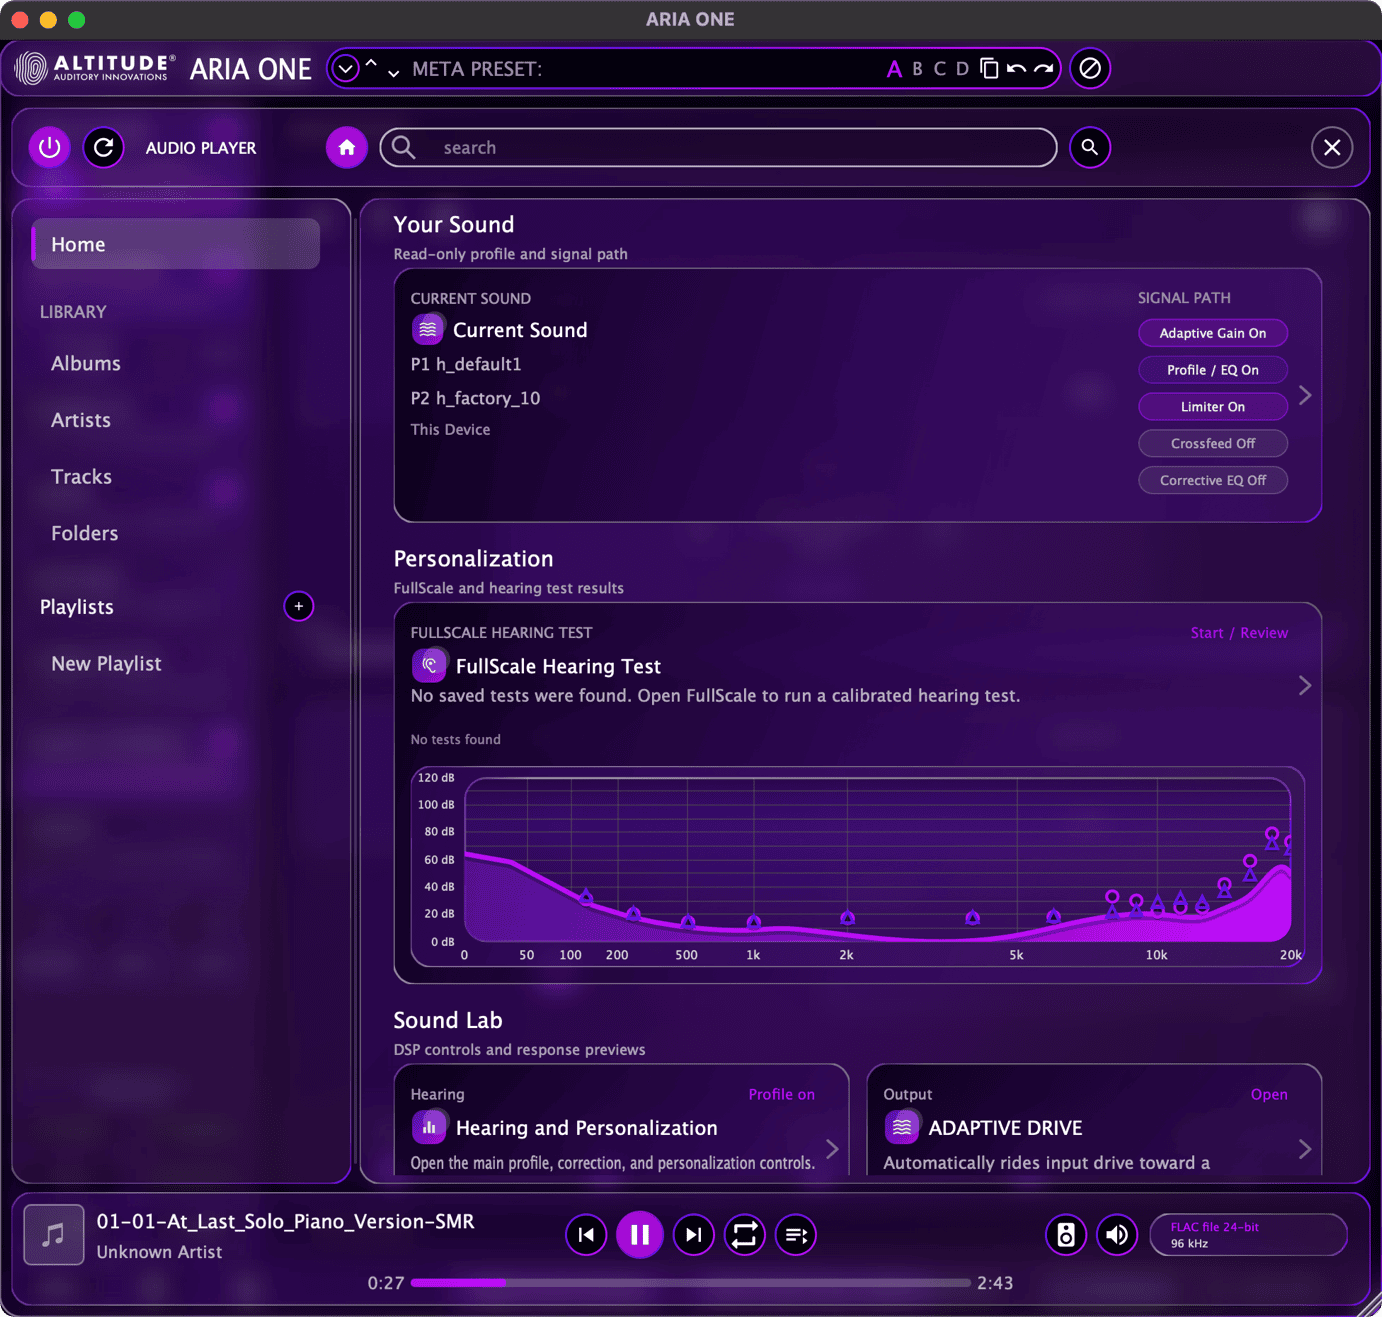The width and height of the screenshot is (1382, 1317).
Task: Add a playlist with the plus button
Action: pos(298,606)
